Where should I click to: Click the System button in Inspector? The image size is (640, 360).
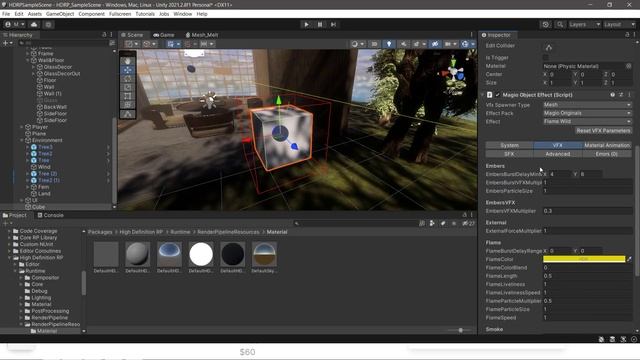pos(509,145)
